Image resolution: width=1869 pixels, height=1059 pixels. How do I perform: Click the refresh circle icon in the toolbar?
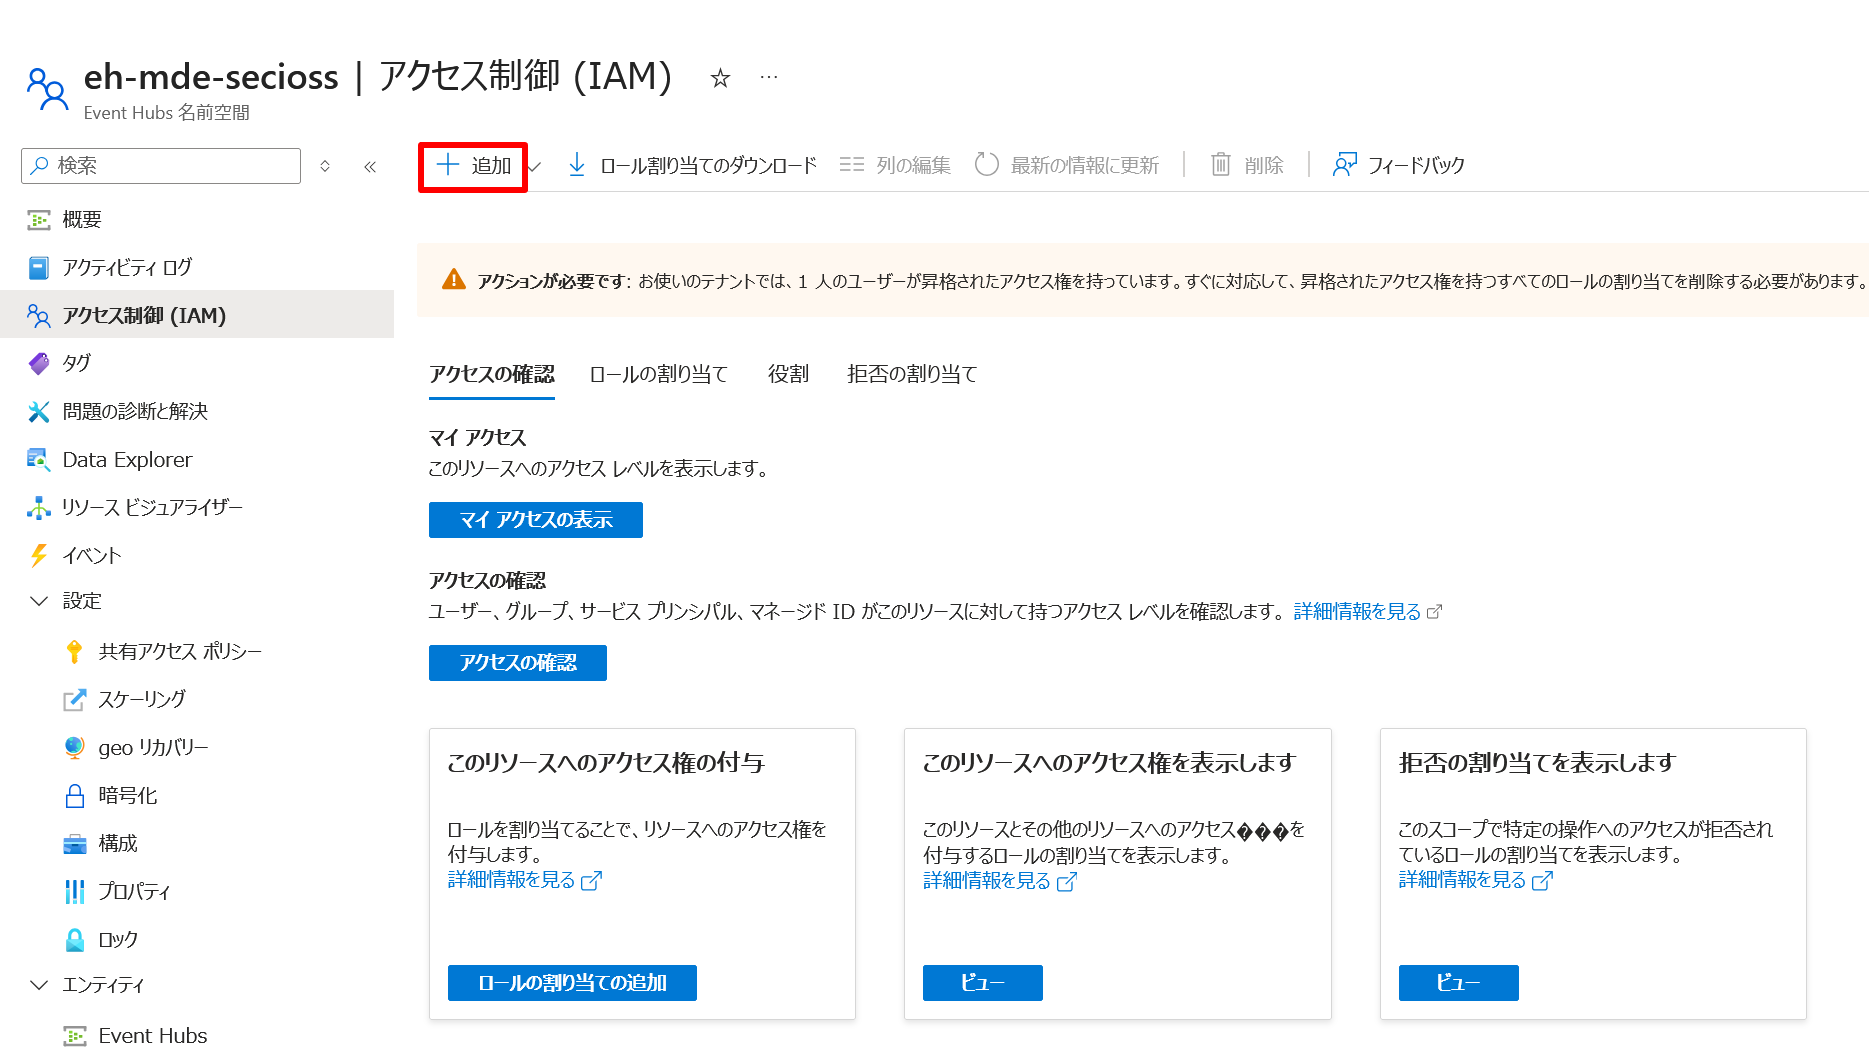(987, 165)
